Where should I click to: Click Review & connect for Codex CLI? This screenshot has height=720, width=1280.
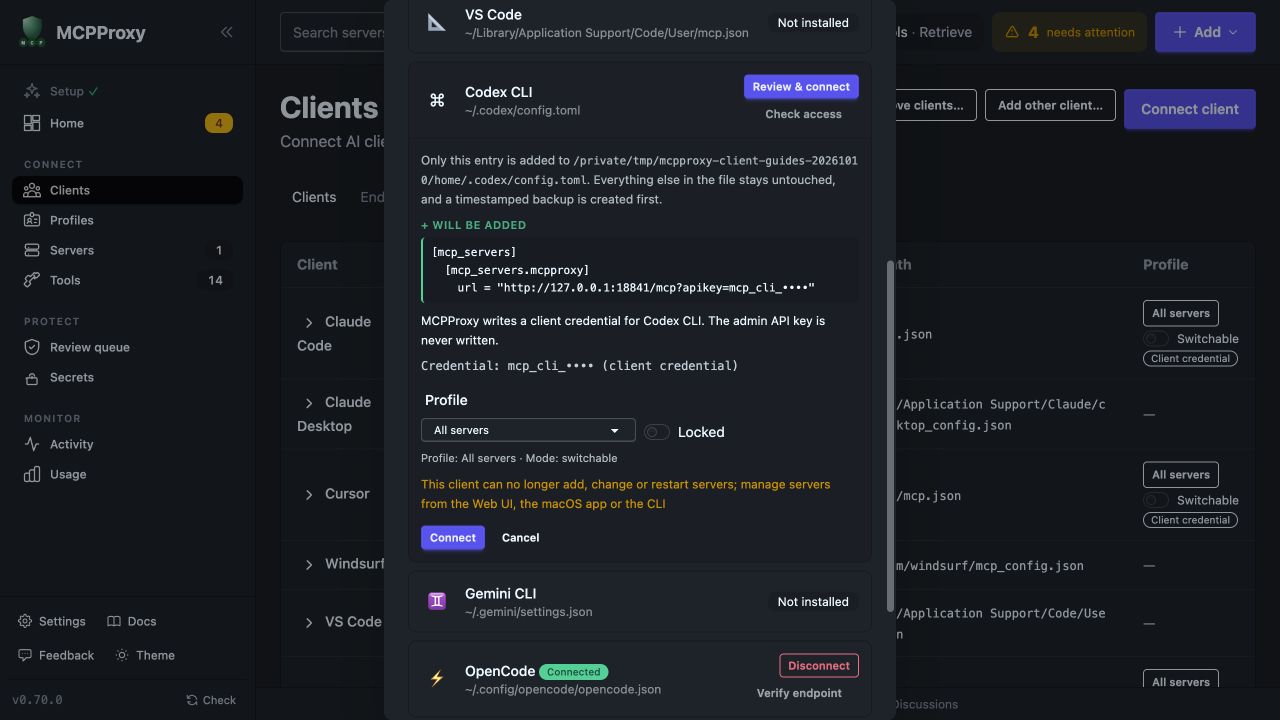click(x=801, y=87)
